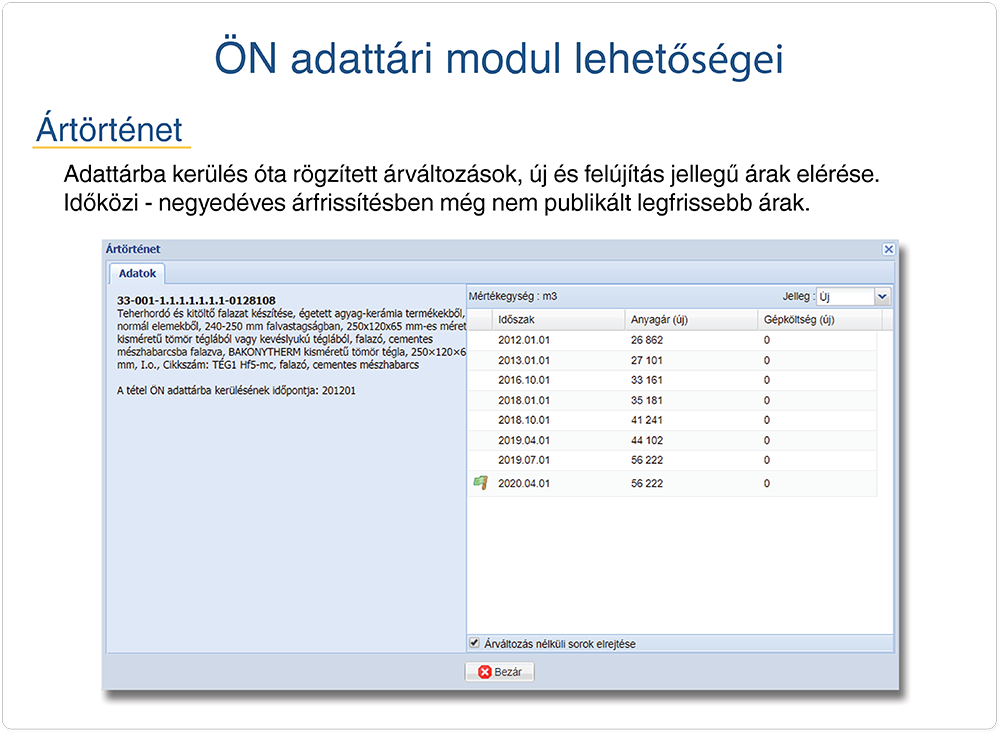
Task: Click the Mértékegység : m3 label
Action: pos(513,297)
